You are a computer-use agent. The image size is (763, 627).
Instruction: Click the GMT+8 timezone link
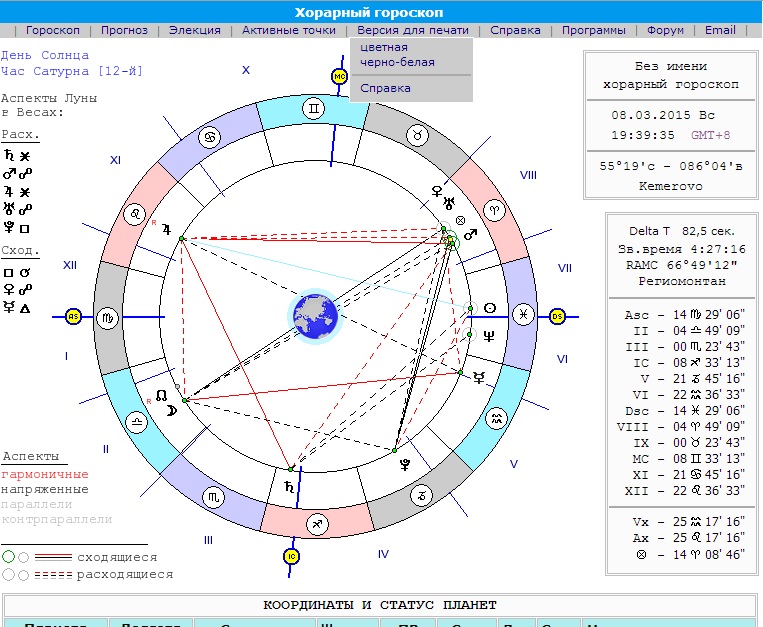(711, 135)
